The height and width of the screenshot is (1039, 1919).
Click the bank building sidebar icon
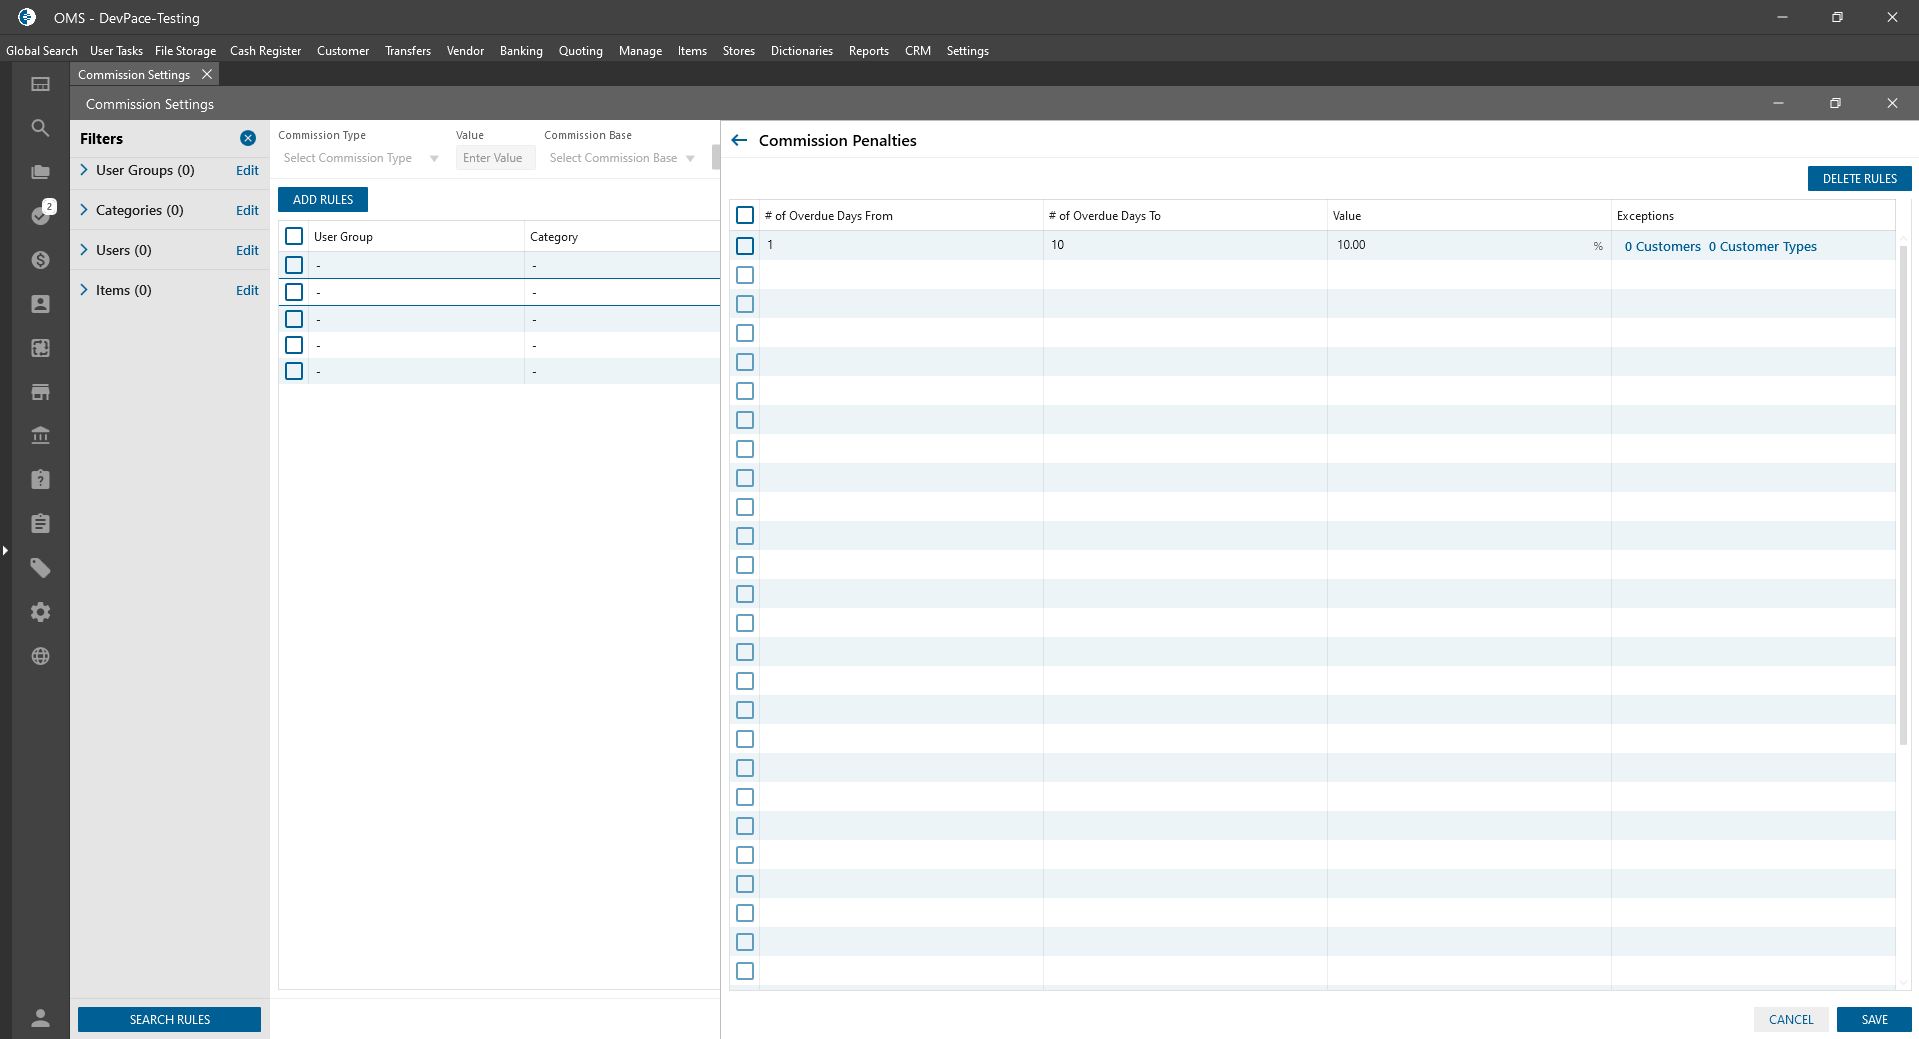pyautogui.click(x=40, y=436)
